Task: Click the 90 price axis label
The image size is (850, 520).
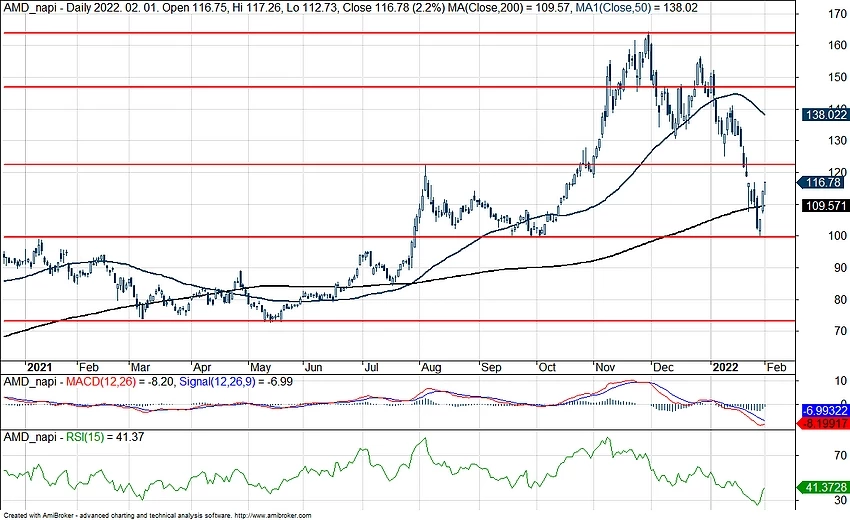Action: [x=841, y=268]
